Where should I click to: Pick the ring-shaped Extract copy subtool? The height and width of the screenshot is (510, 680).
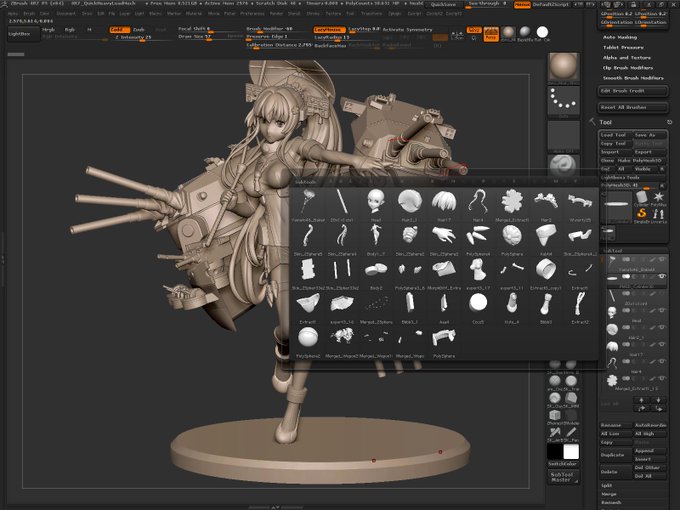[x=546, y=269]
